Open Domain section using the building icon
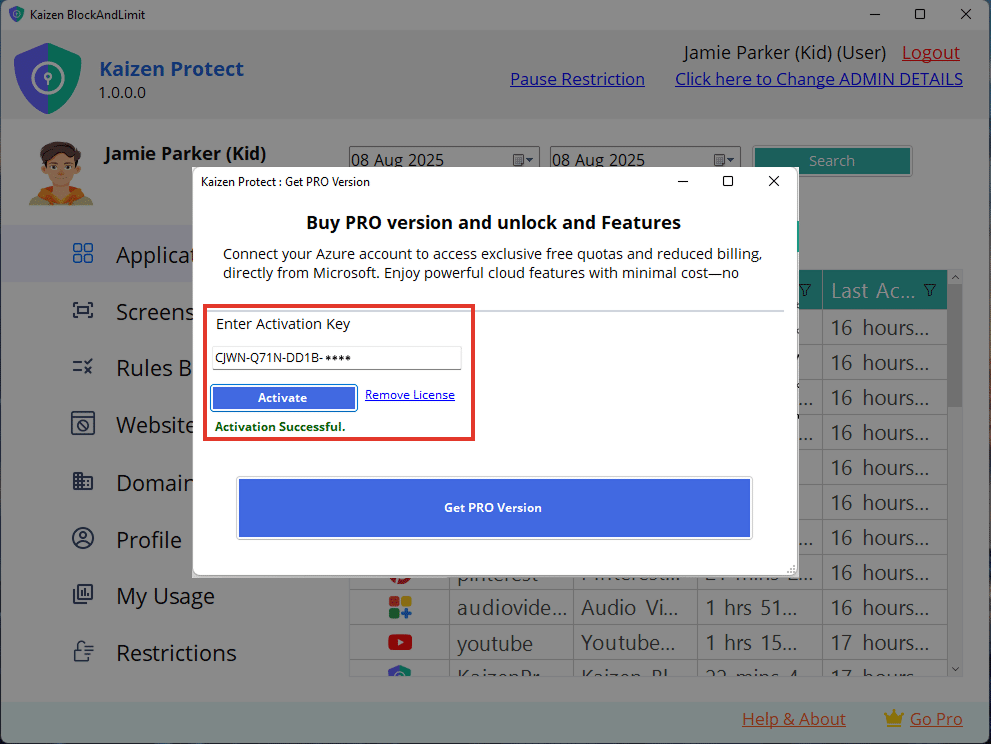The height and width of the screenshot is (744, 991). [83, 482]
